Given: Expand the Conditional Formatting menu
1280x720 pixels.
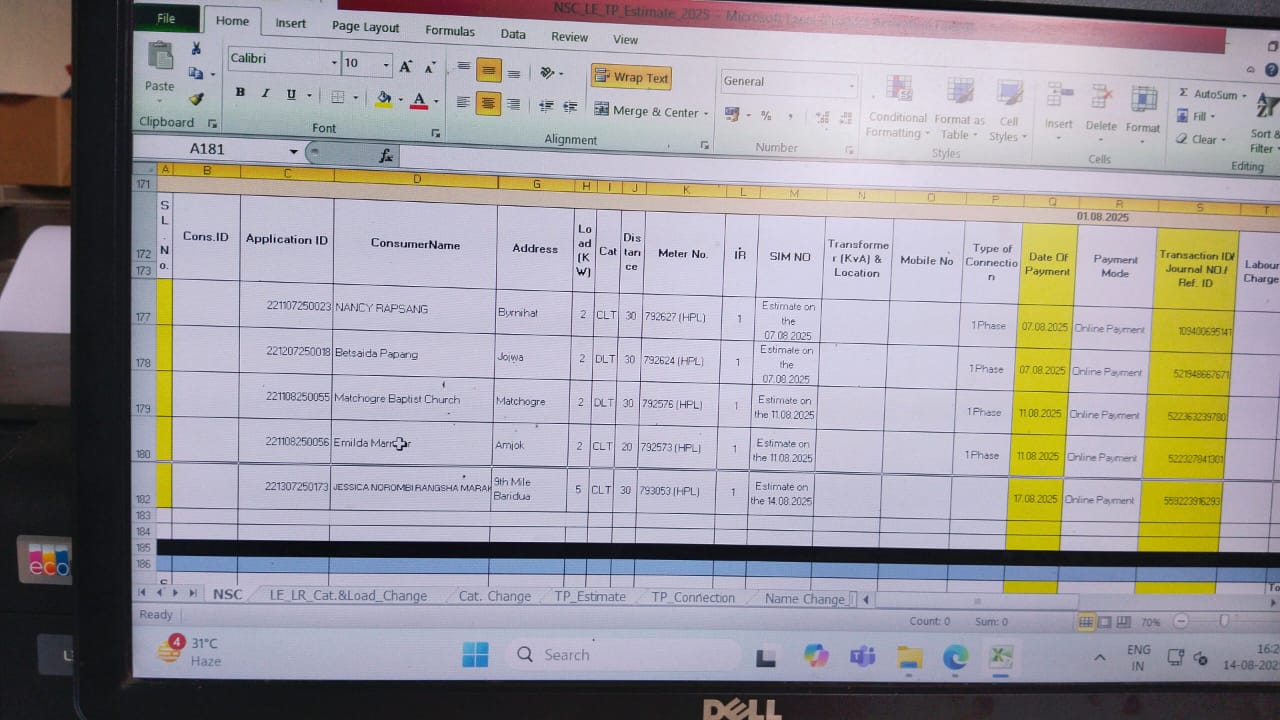Looking at the screenshot, I should click(897, 107).
